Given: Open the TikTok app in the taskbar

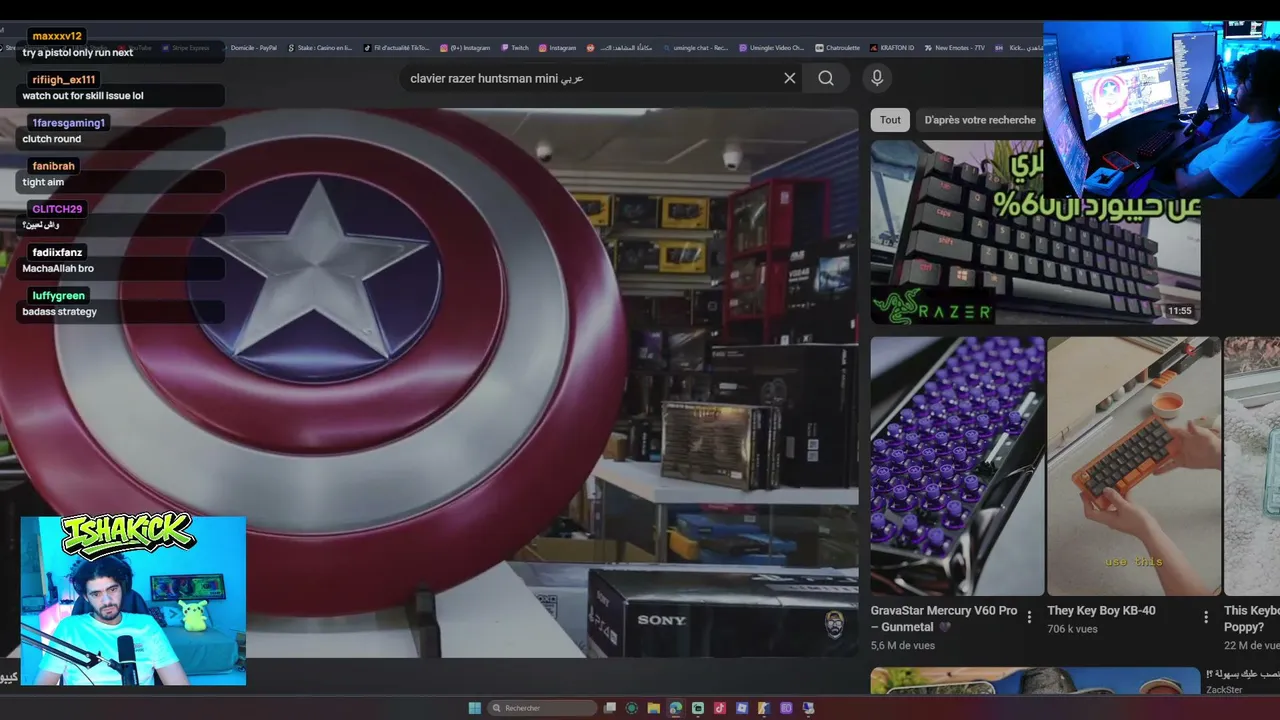Looking at the screenshot, I should [720, 708].
